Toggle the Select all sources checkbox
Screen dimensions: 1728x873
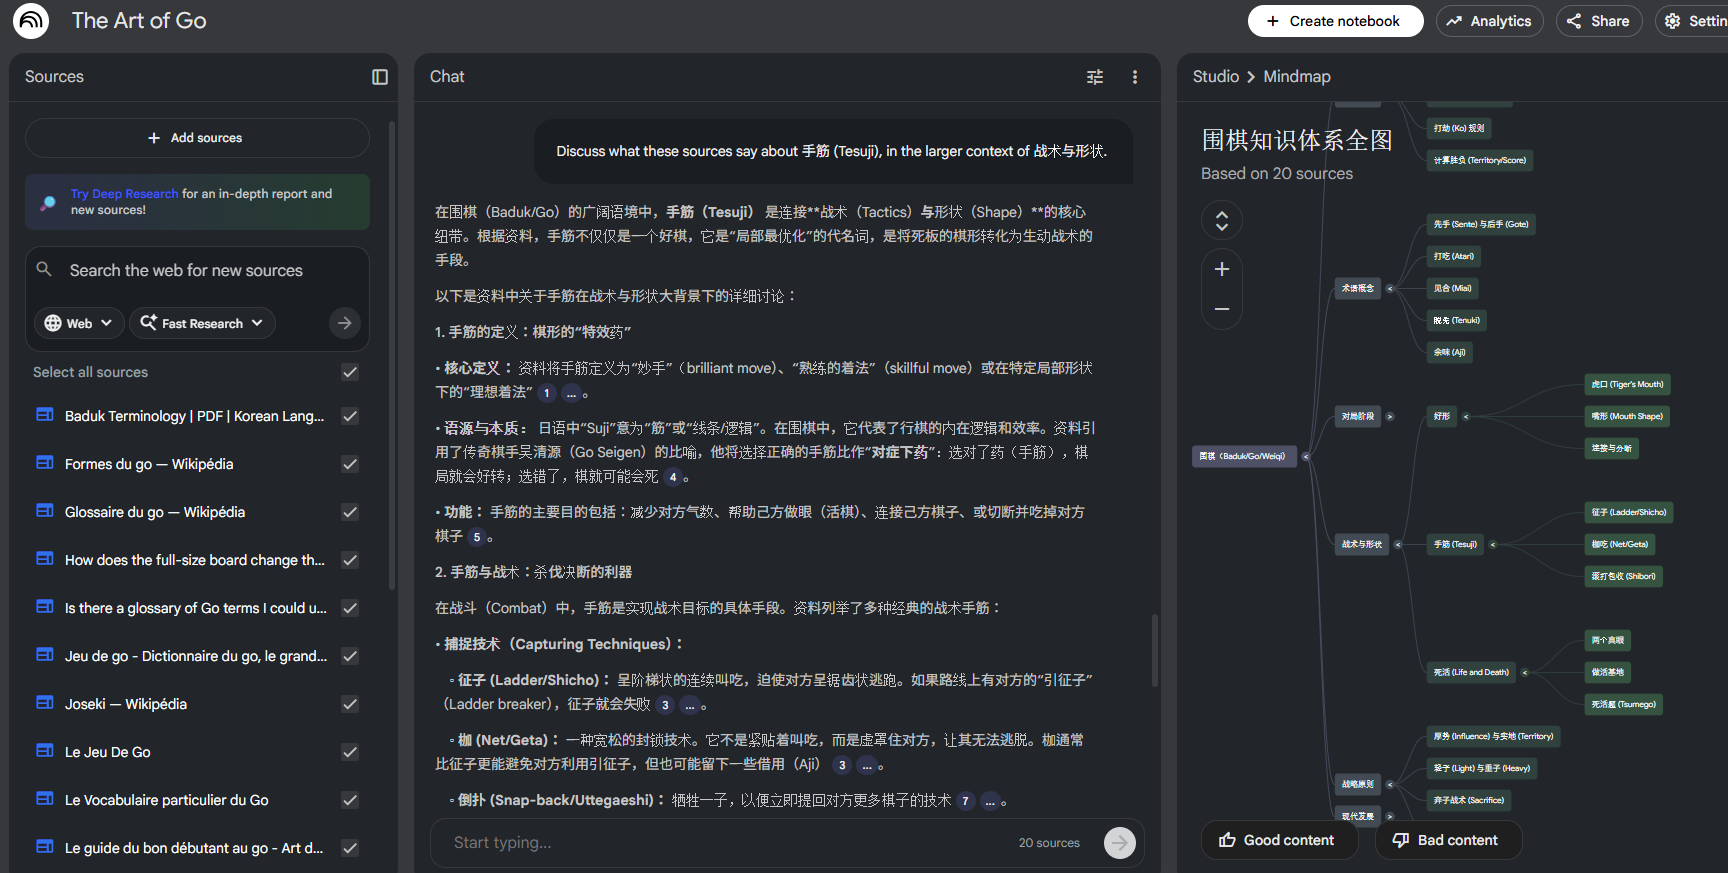point(350,372)
